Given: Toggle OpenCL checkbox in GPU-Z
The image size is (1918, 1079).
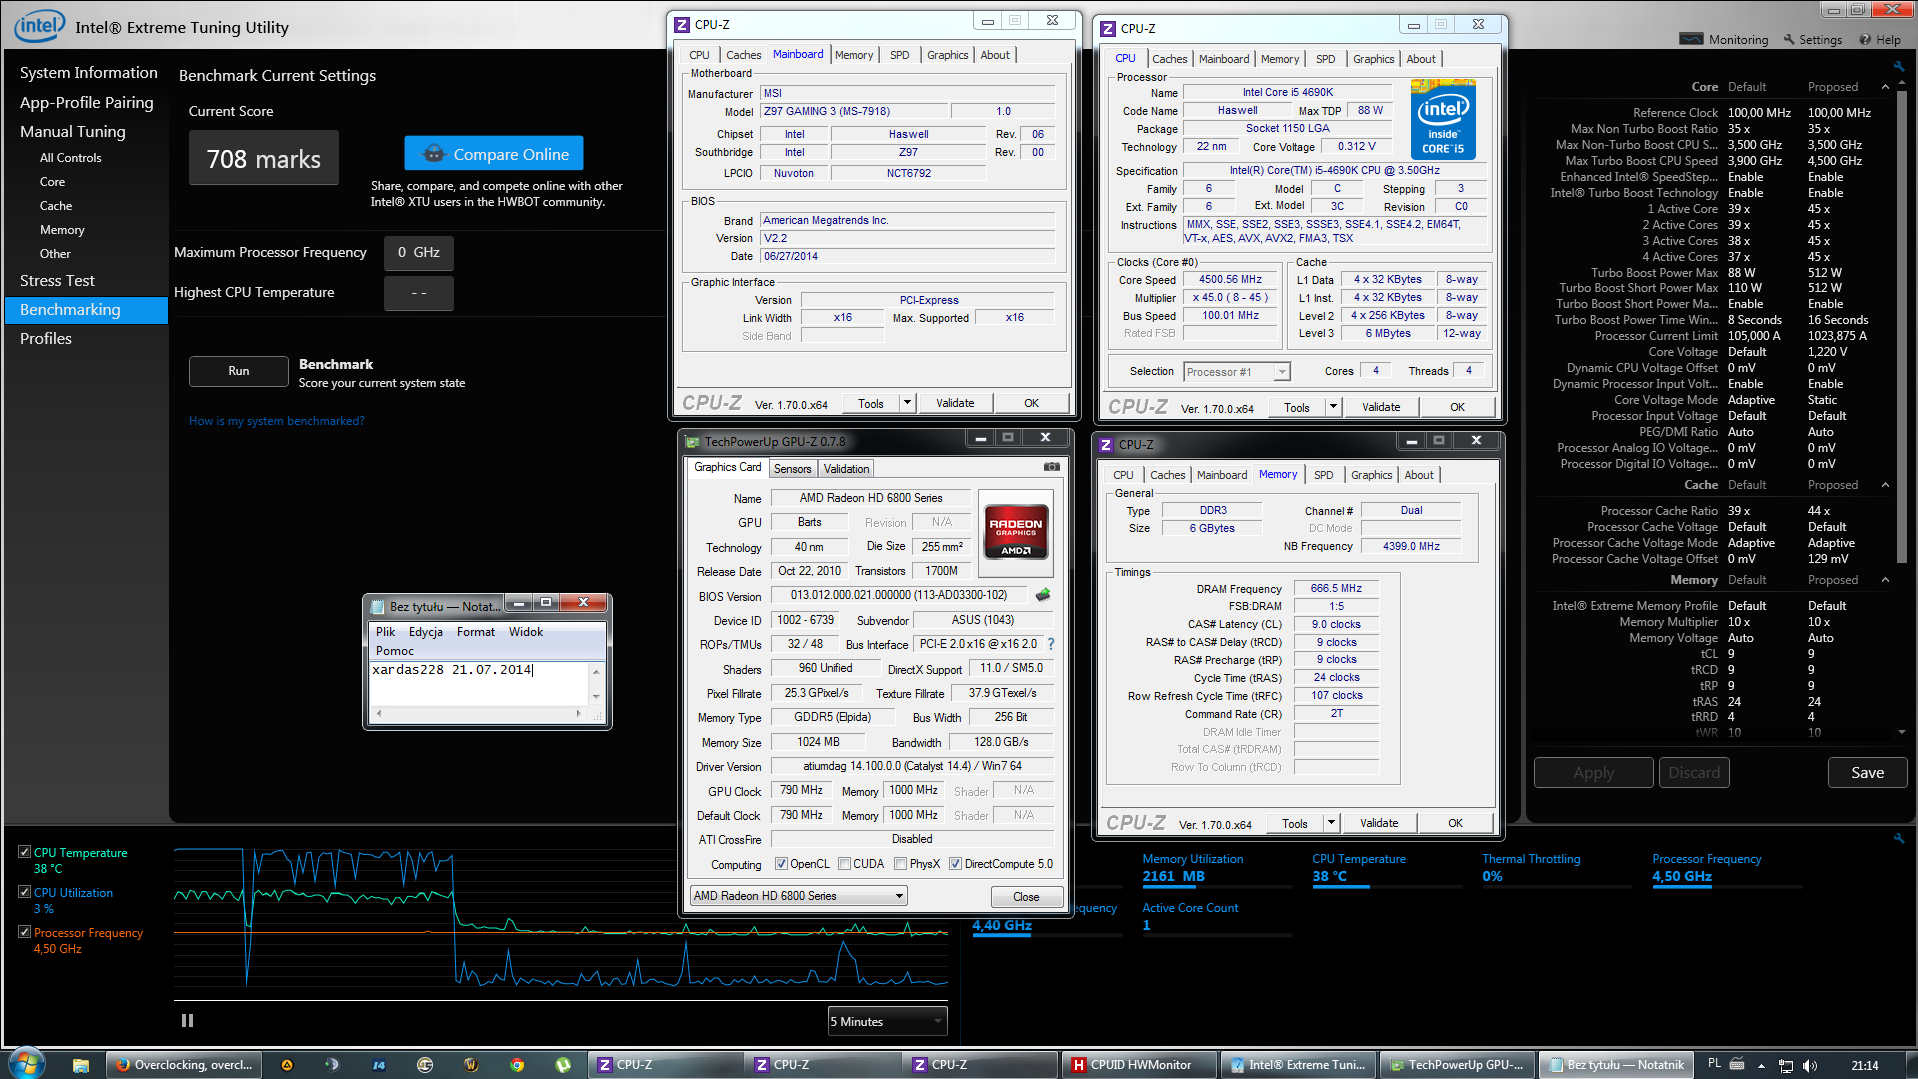Looking at the screenshot, I should coord(781,864).
